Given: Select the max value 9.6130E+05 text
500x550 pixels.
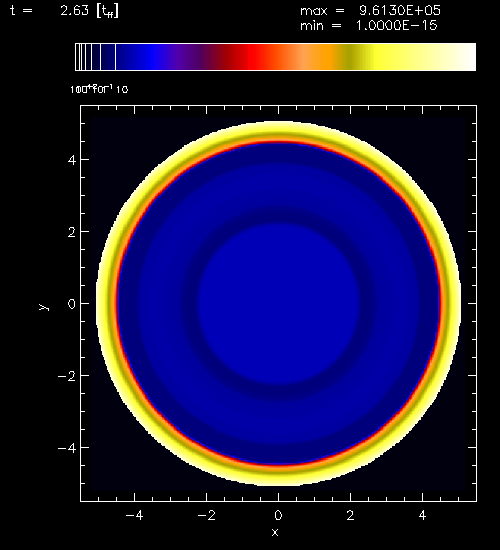Looking at the screenshot, I should [400, 10].
